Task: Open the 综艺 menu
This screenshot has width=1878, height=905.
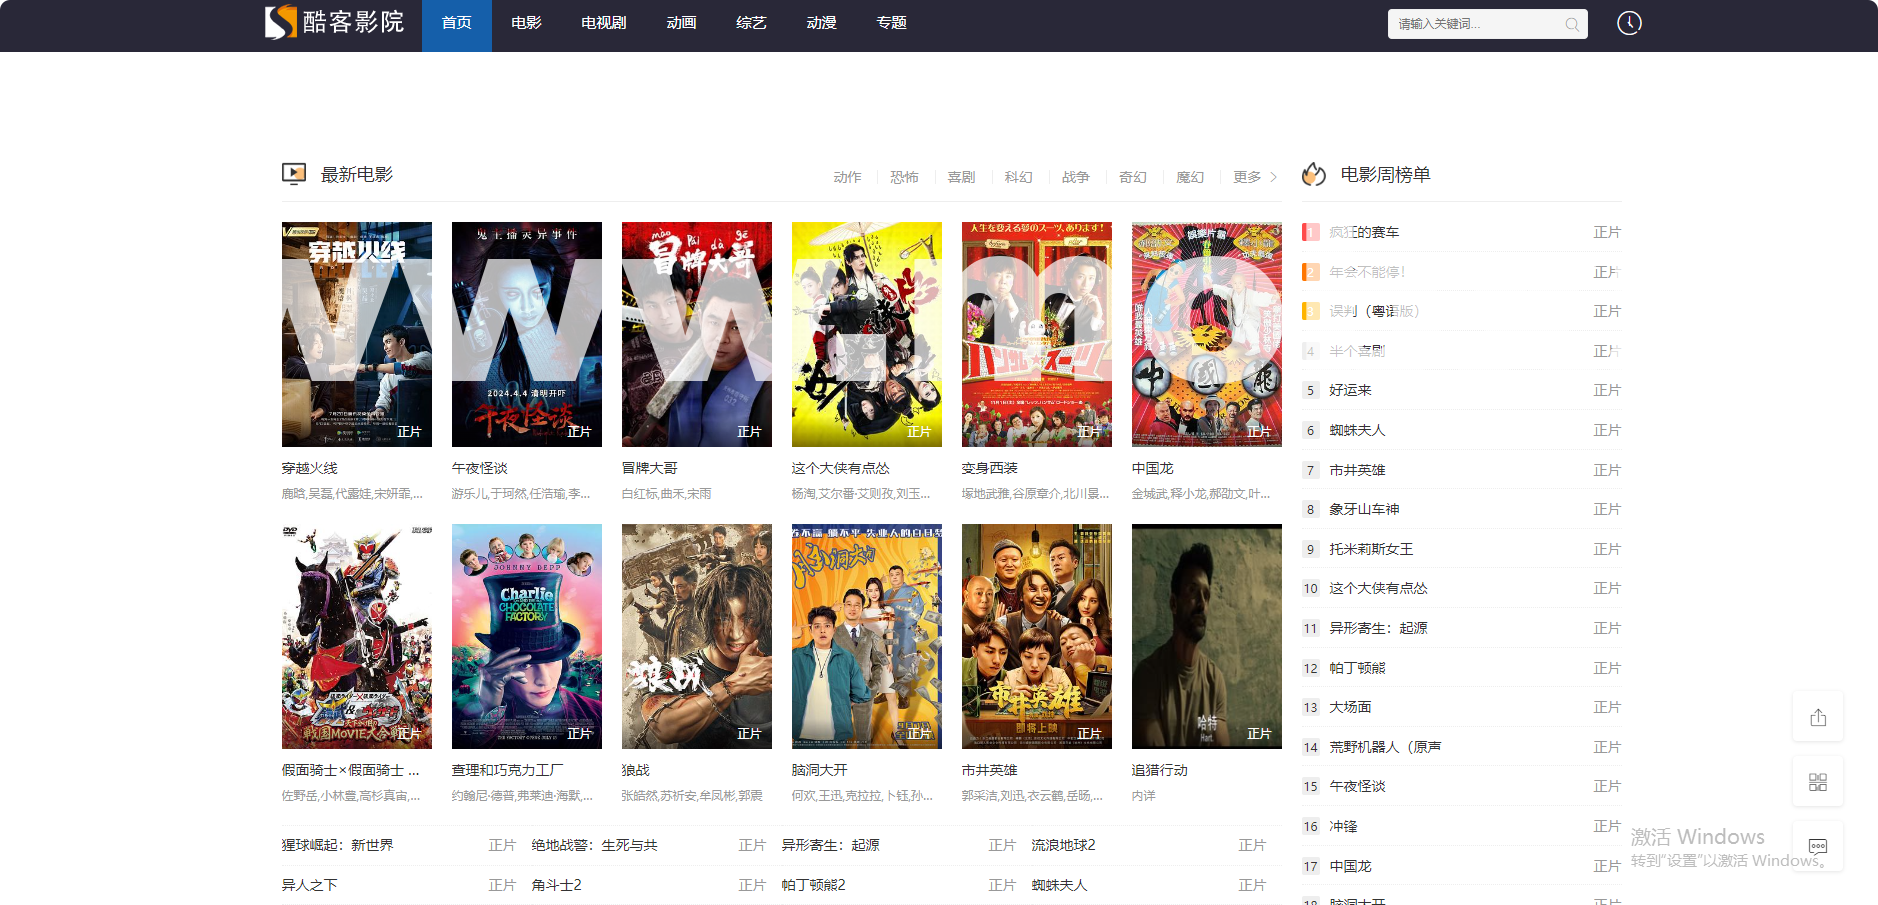Action: [x=751, y=23]
